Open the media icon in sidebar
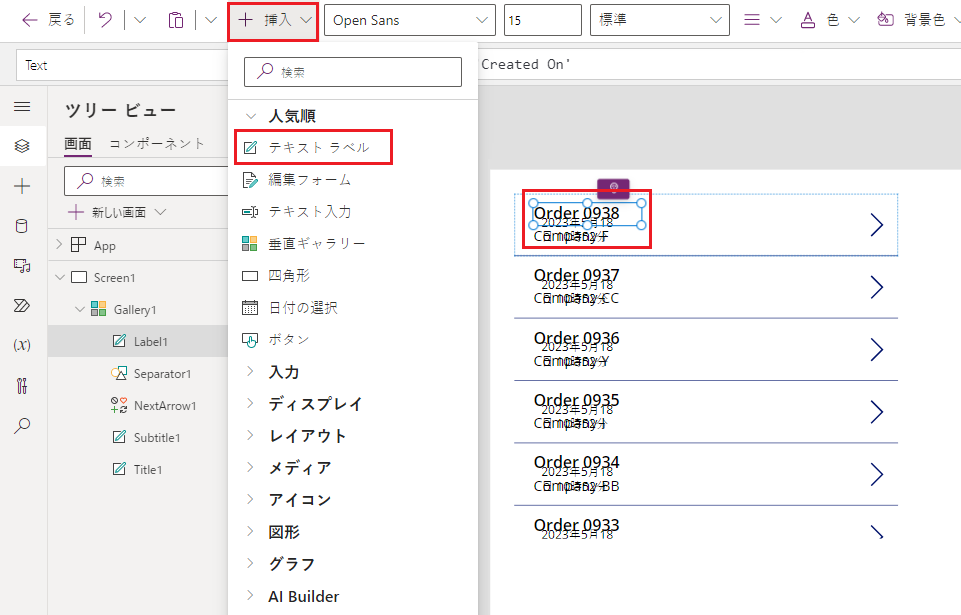 22,265
